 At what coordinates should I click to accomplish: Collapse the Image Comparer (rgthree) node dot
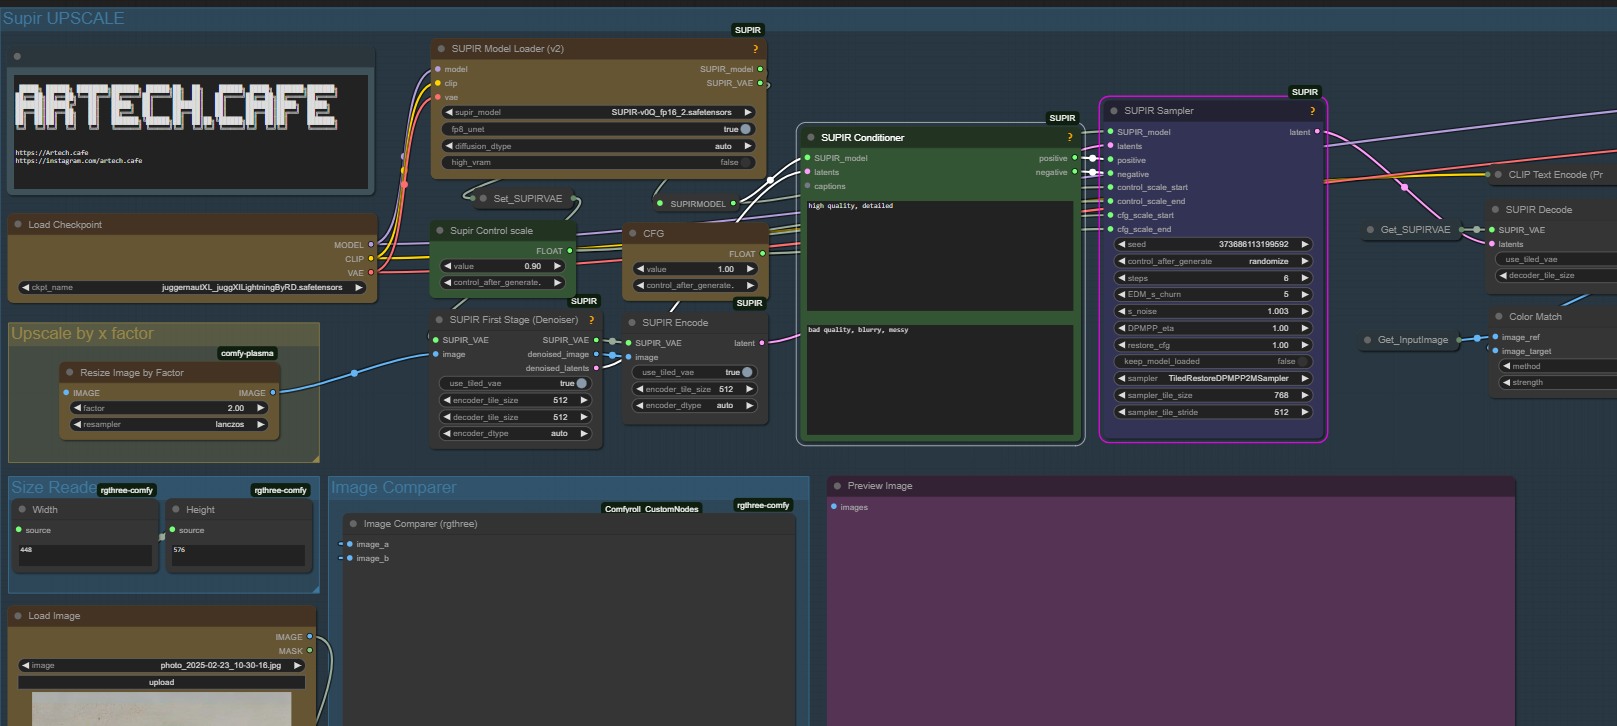point(353,524)
